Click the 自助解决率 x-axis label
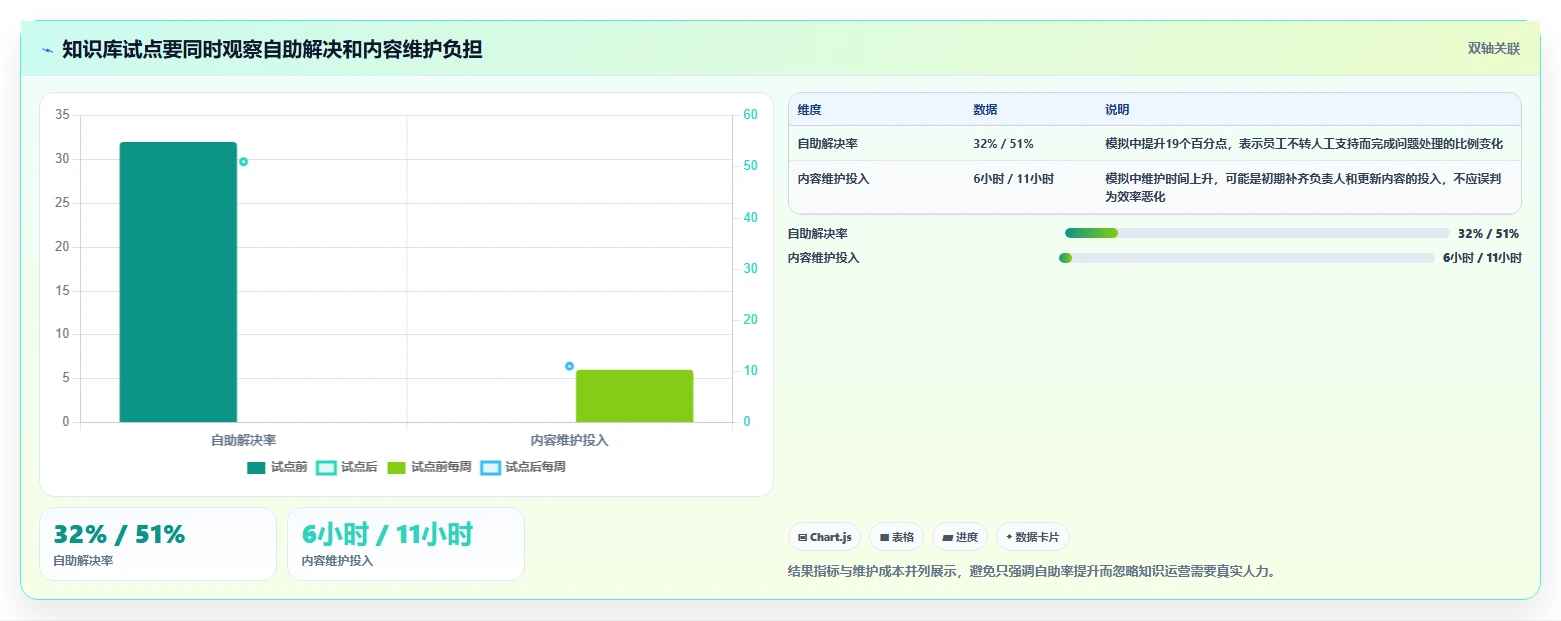The width and height of the screenshot is (1561, 621). [243, 440]
